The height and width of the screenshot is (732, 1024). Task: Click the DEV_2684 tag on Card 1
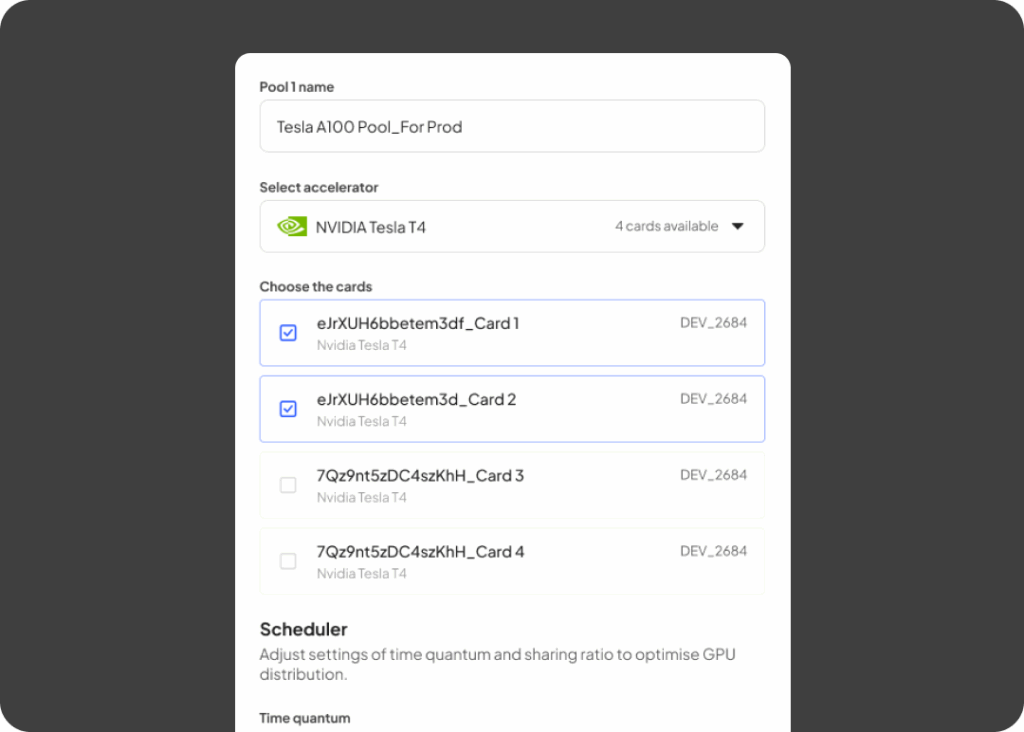pos(713,323)
